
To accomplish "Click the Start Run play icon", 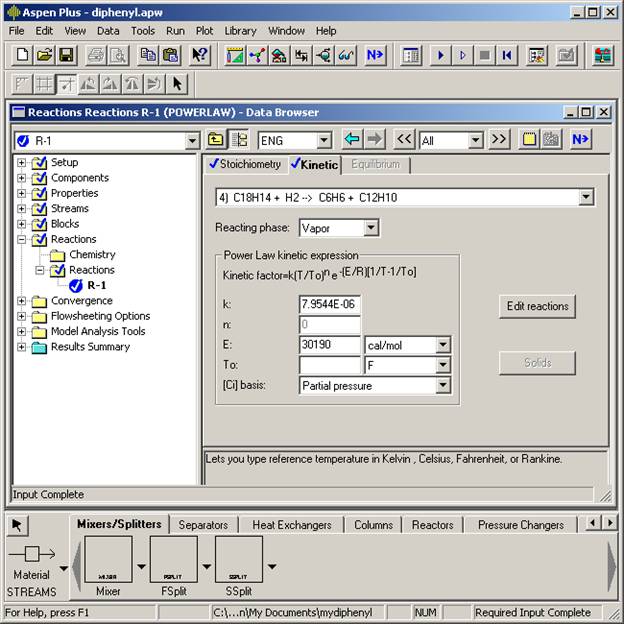I will click(440, 55).
